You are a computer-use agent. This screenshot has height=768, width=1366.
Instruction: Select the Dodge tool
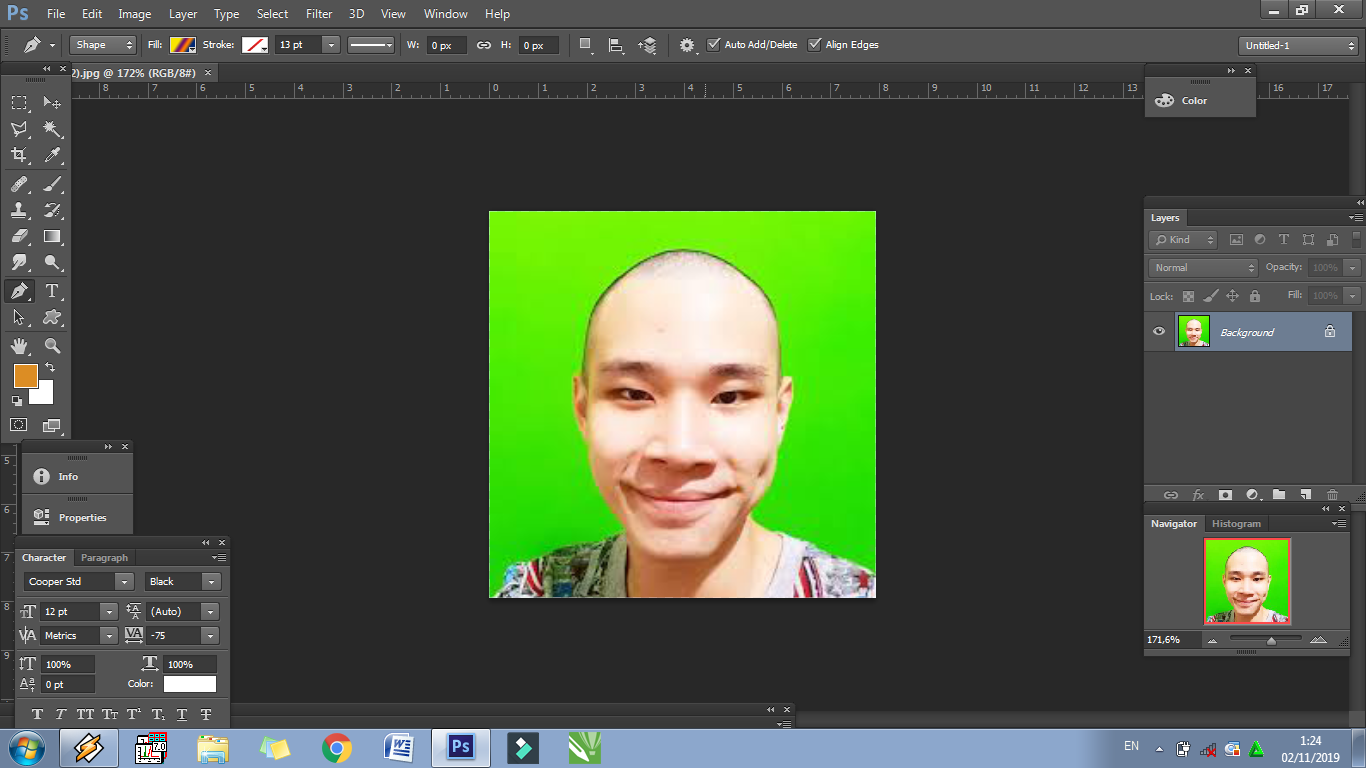[52, 262]
